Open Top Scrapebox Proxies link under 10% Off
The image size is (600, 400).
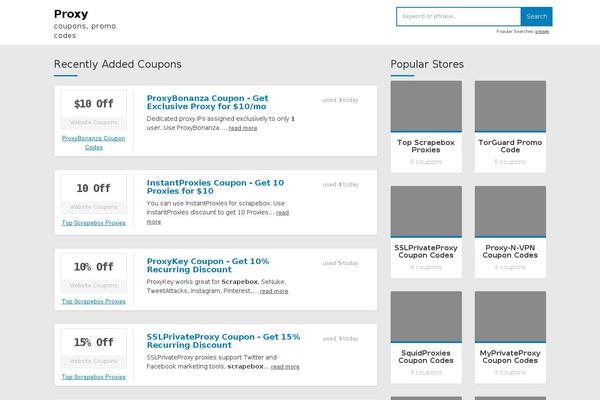tap(94, 301)
